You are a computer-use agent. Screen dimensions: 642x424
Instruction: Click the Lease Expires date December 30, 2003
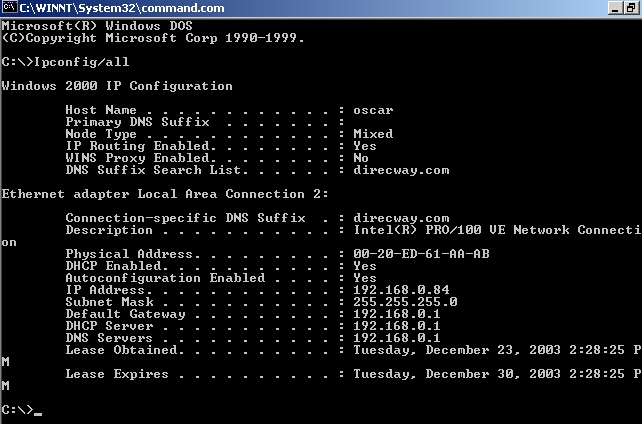(493, 374)
